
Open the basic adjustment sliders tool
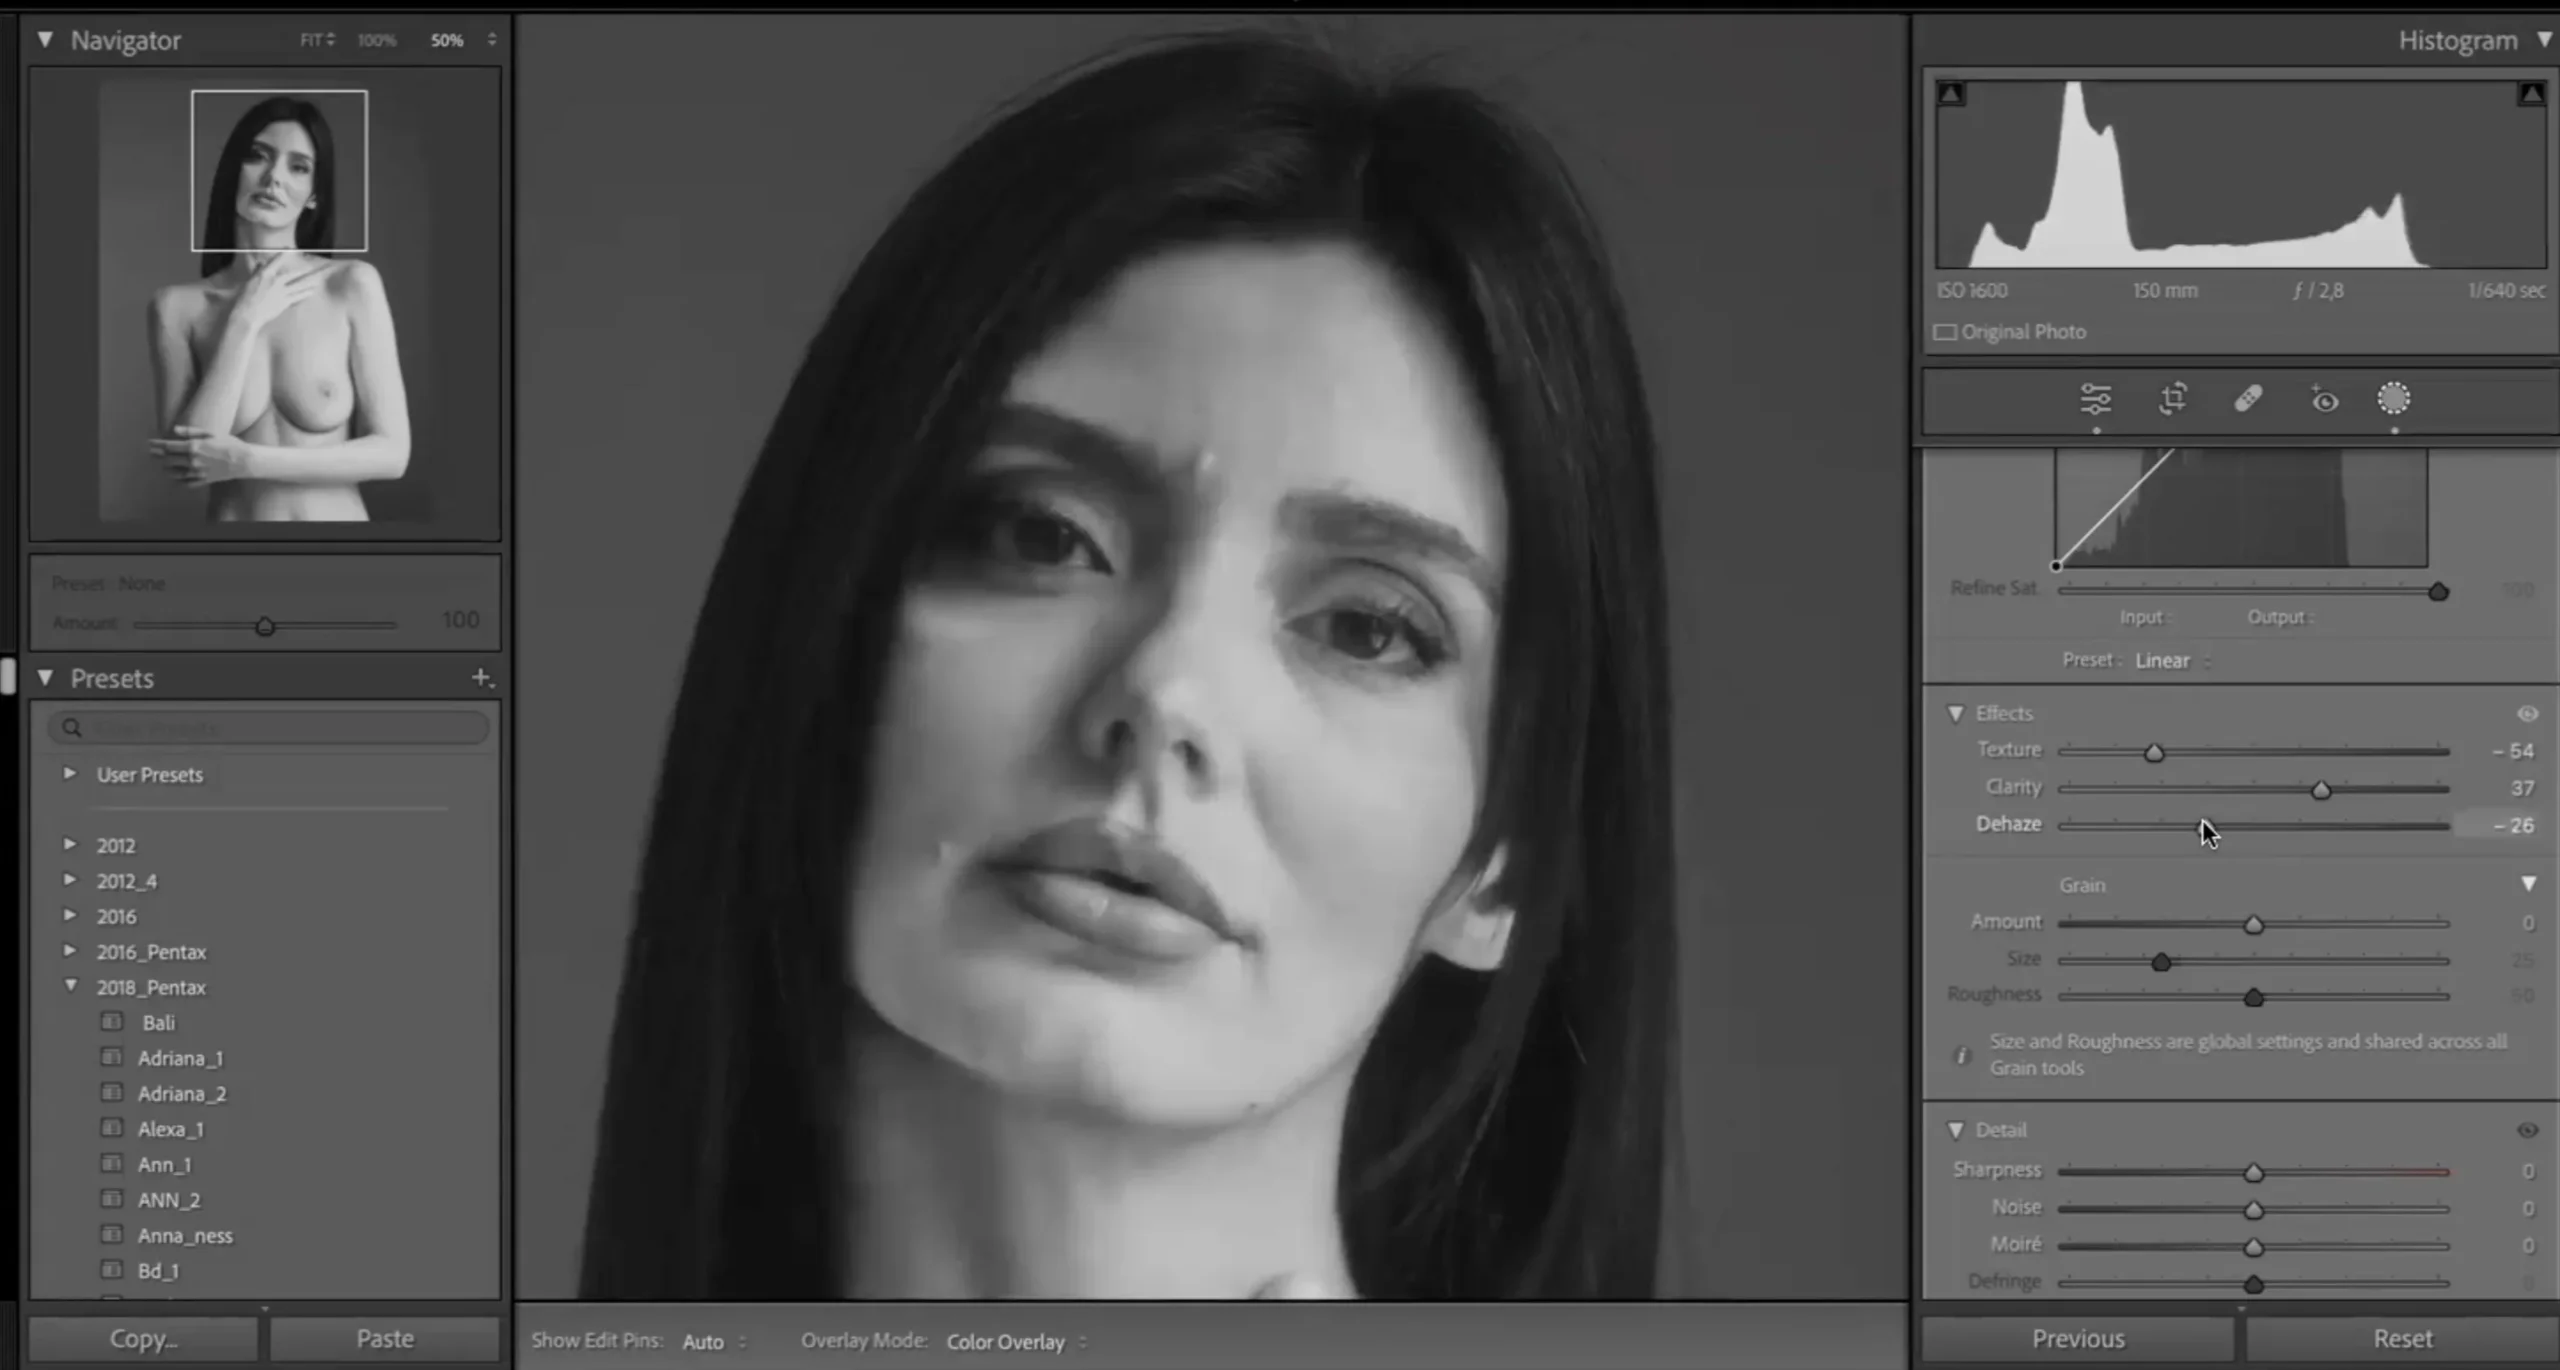[x=2097, y=399]
